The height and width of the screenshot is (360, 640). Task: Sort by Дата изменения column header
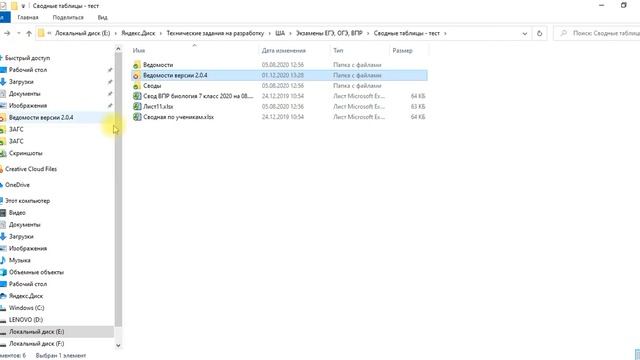point(284,51)
